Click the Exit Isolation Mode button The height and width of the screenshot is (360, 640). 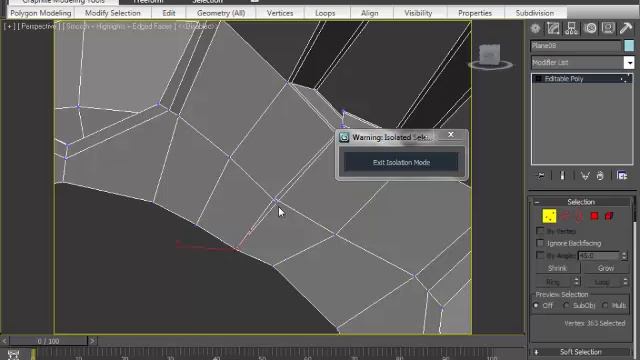[x=401, y=162]
